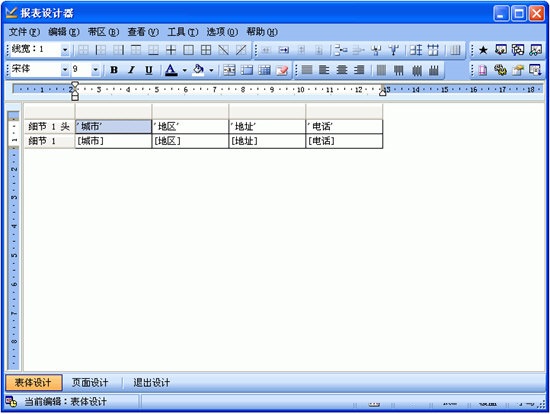550x414 pixels.
Task: Click the bottom vertical alignment icon
Action: [434, 70]
